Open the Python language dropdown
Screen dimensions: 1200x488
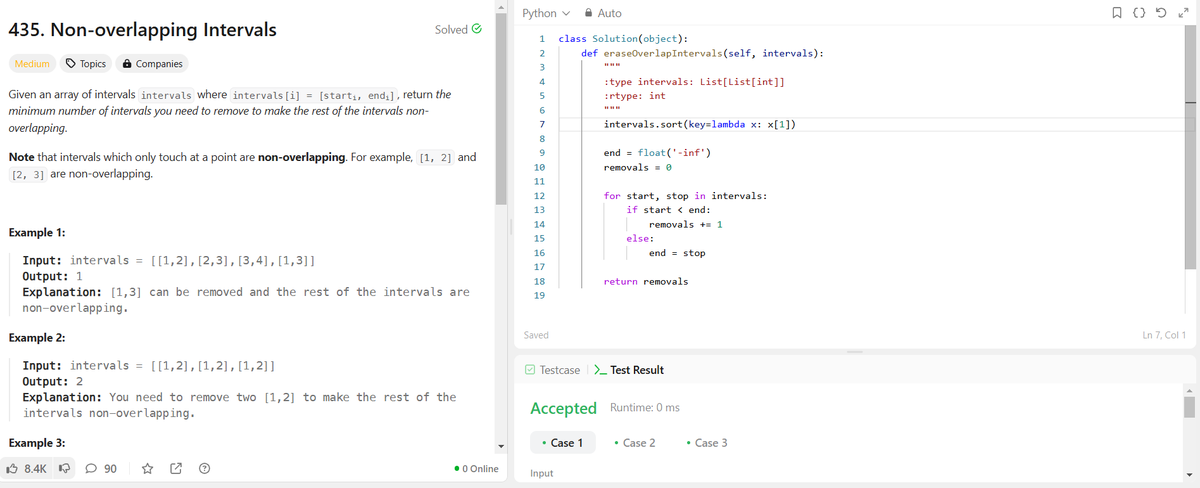pyautogui.click(x=546, y=13)
